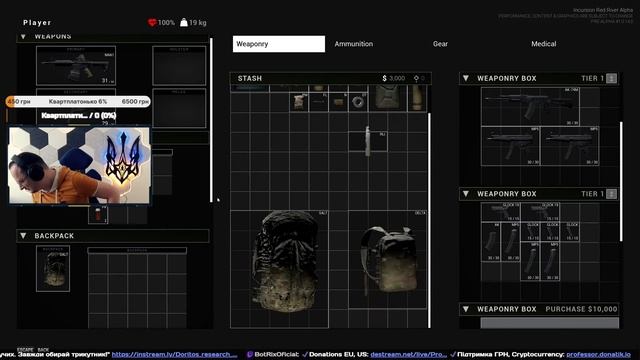This screenshot has width=640, height=360.
Task: Pick the grey suppressor item in the stash
Action: point(368,141)
